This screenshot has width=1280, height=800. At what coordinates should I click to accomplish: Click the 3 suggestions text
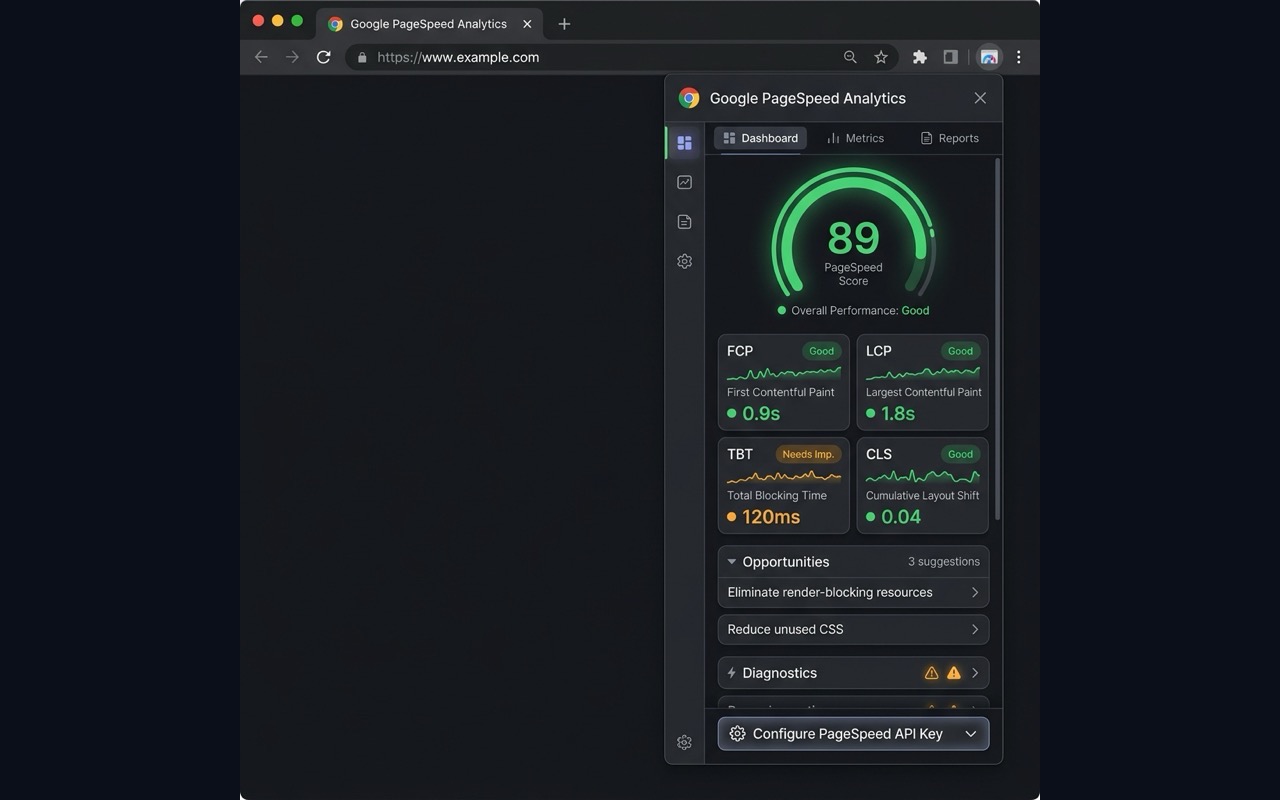(944, 562)
